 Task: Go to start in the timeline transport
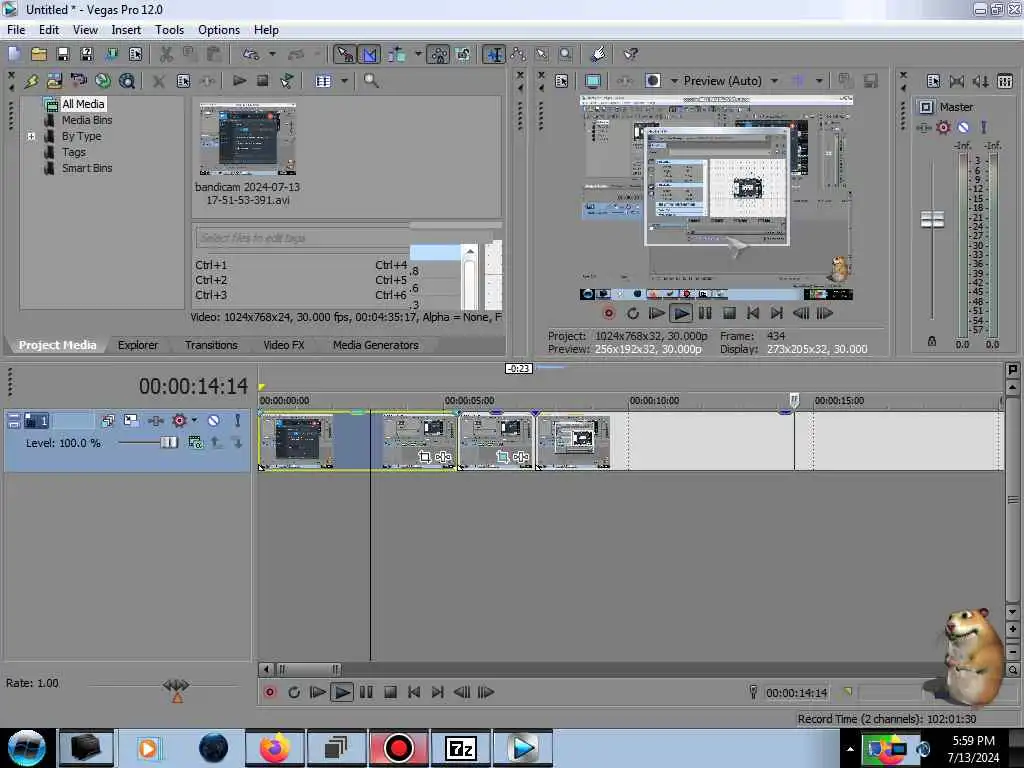click(414, 692)
